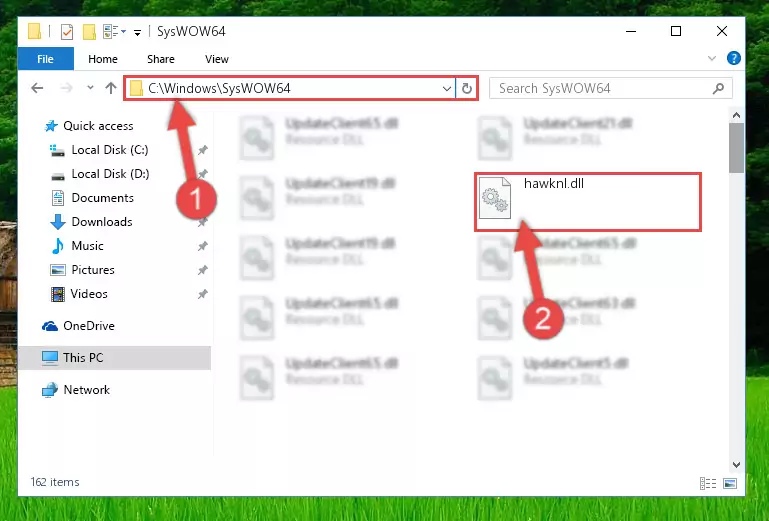Select Network in the navigation pane
The width and height of the screenshot is (769, 521).
(x=87, y=390)
